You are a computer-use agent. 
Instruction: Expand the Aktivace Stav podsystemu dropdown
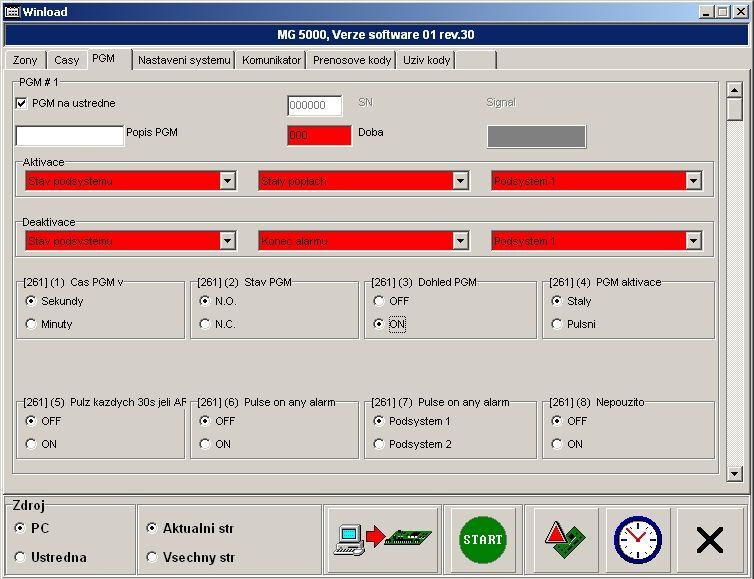[x=227, y=181]
